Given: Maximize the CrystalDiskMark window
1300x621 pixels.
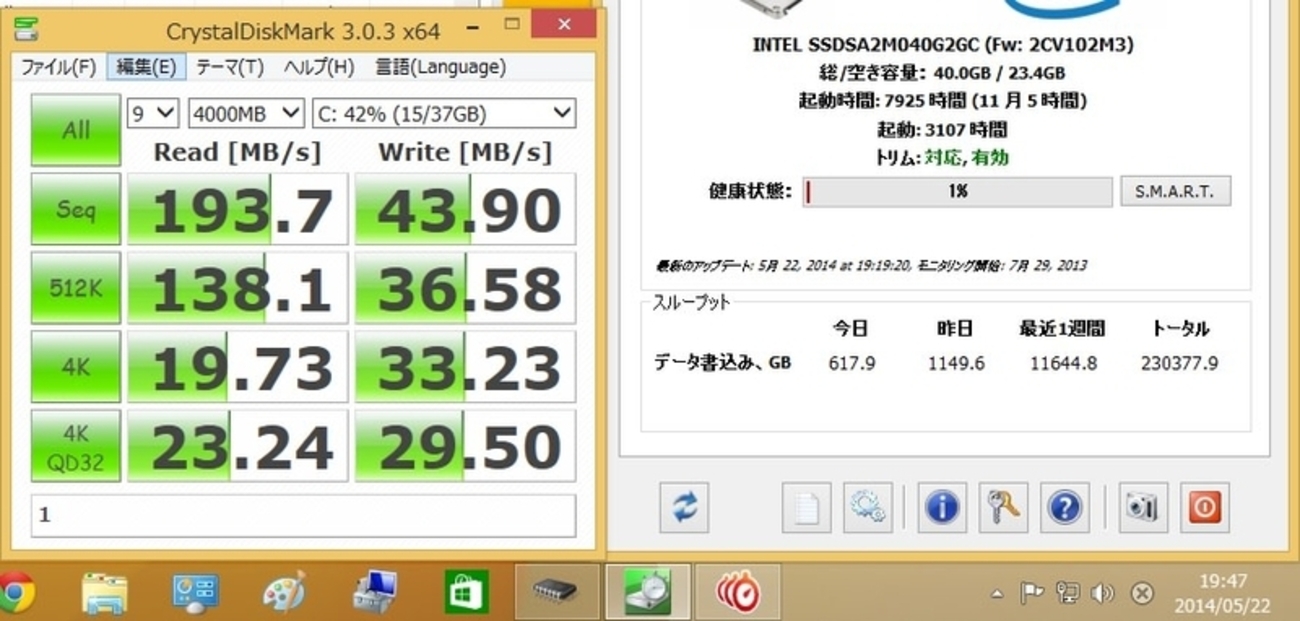Looking at the screenshot, I should click(x=511, y=24).
